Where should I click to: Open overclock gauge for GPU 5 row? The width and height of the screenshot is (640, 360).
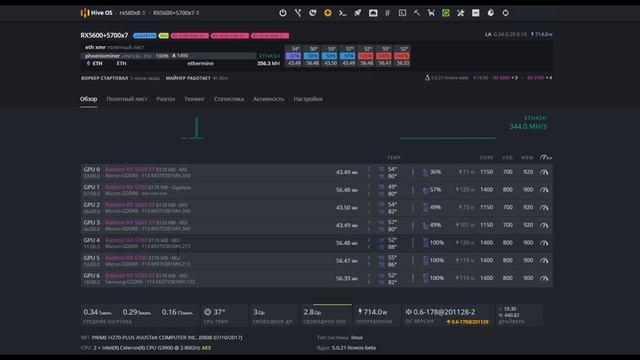[x=544, y=260]
